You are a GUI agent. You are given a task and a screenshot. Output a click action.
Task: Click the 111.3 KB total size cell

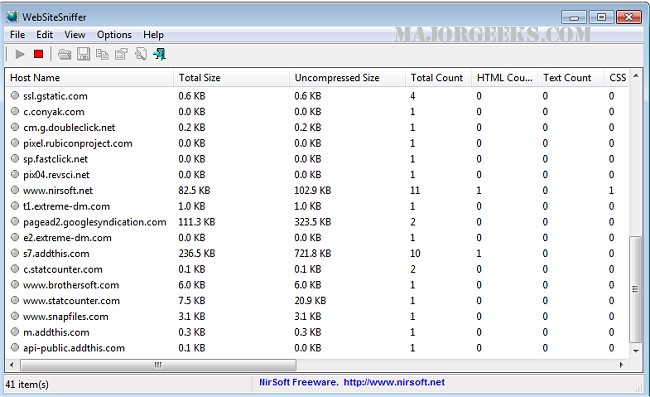click(x=196, y=222)
